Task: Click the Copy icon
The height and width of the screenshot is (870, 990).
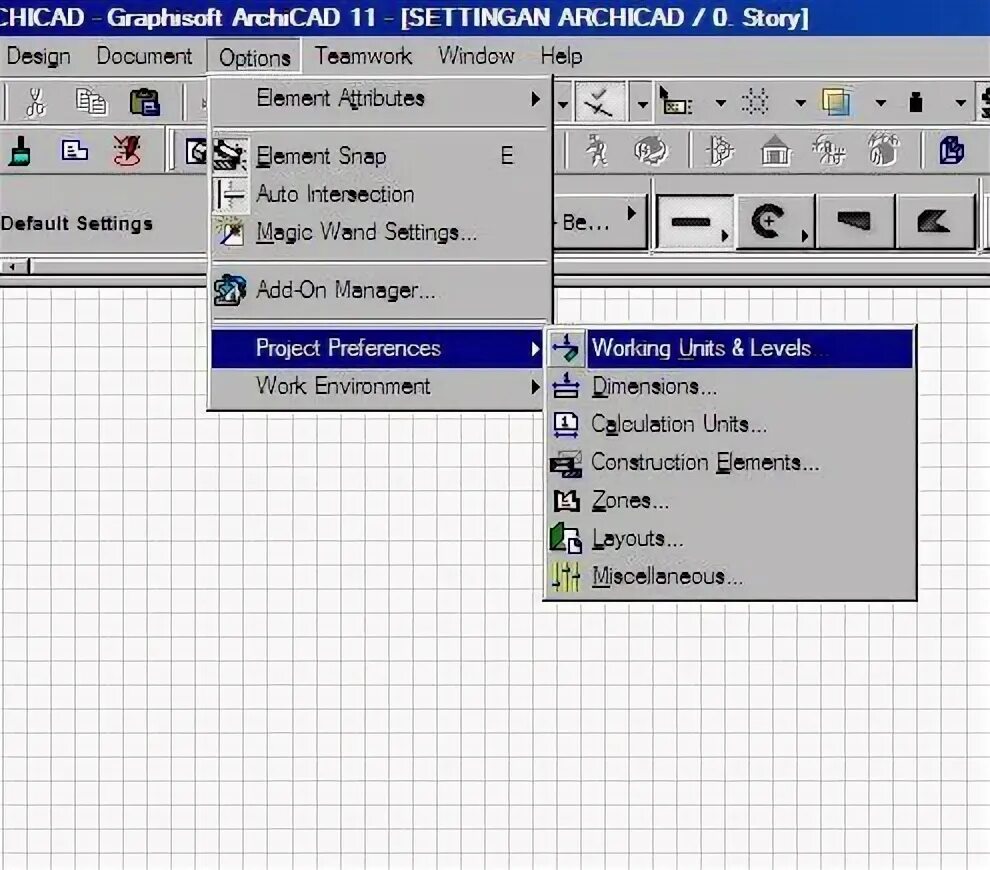Action: pos(92,102)
